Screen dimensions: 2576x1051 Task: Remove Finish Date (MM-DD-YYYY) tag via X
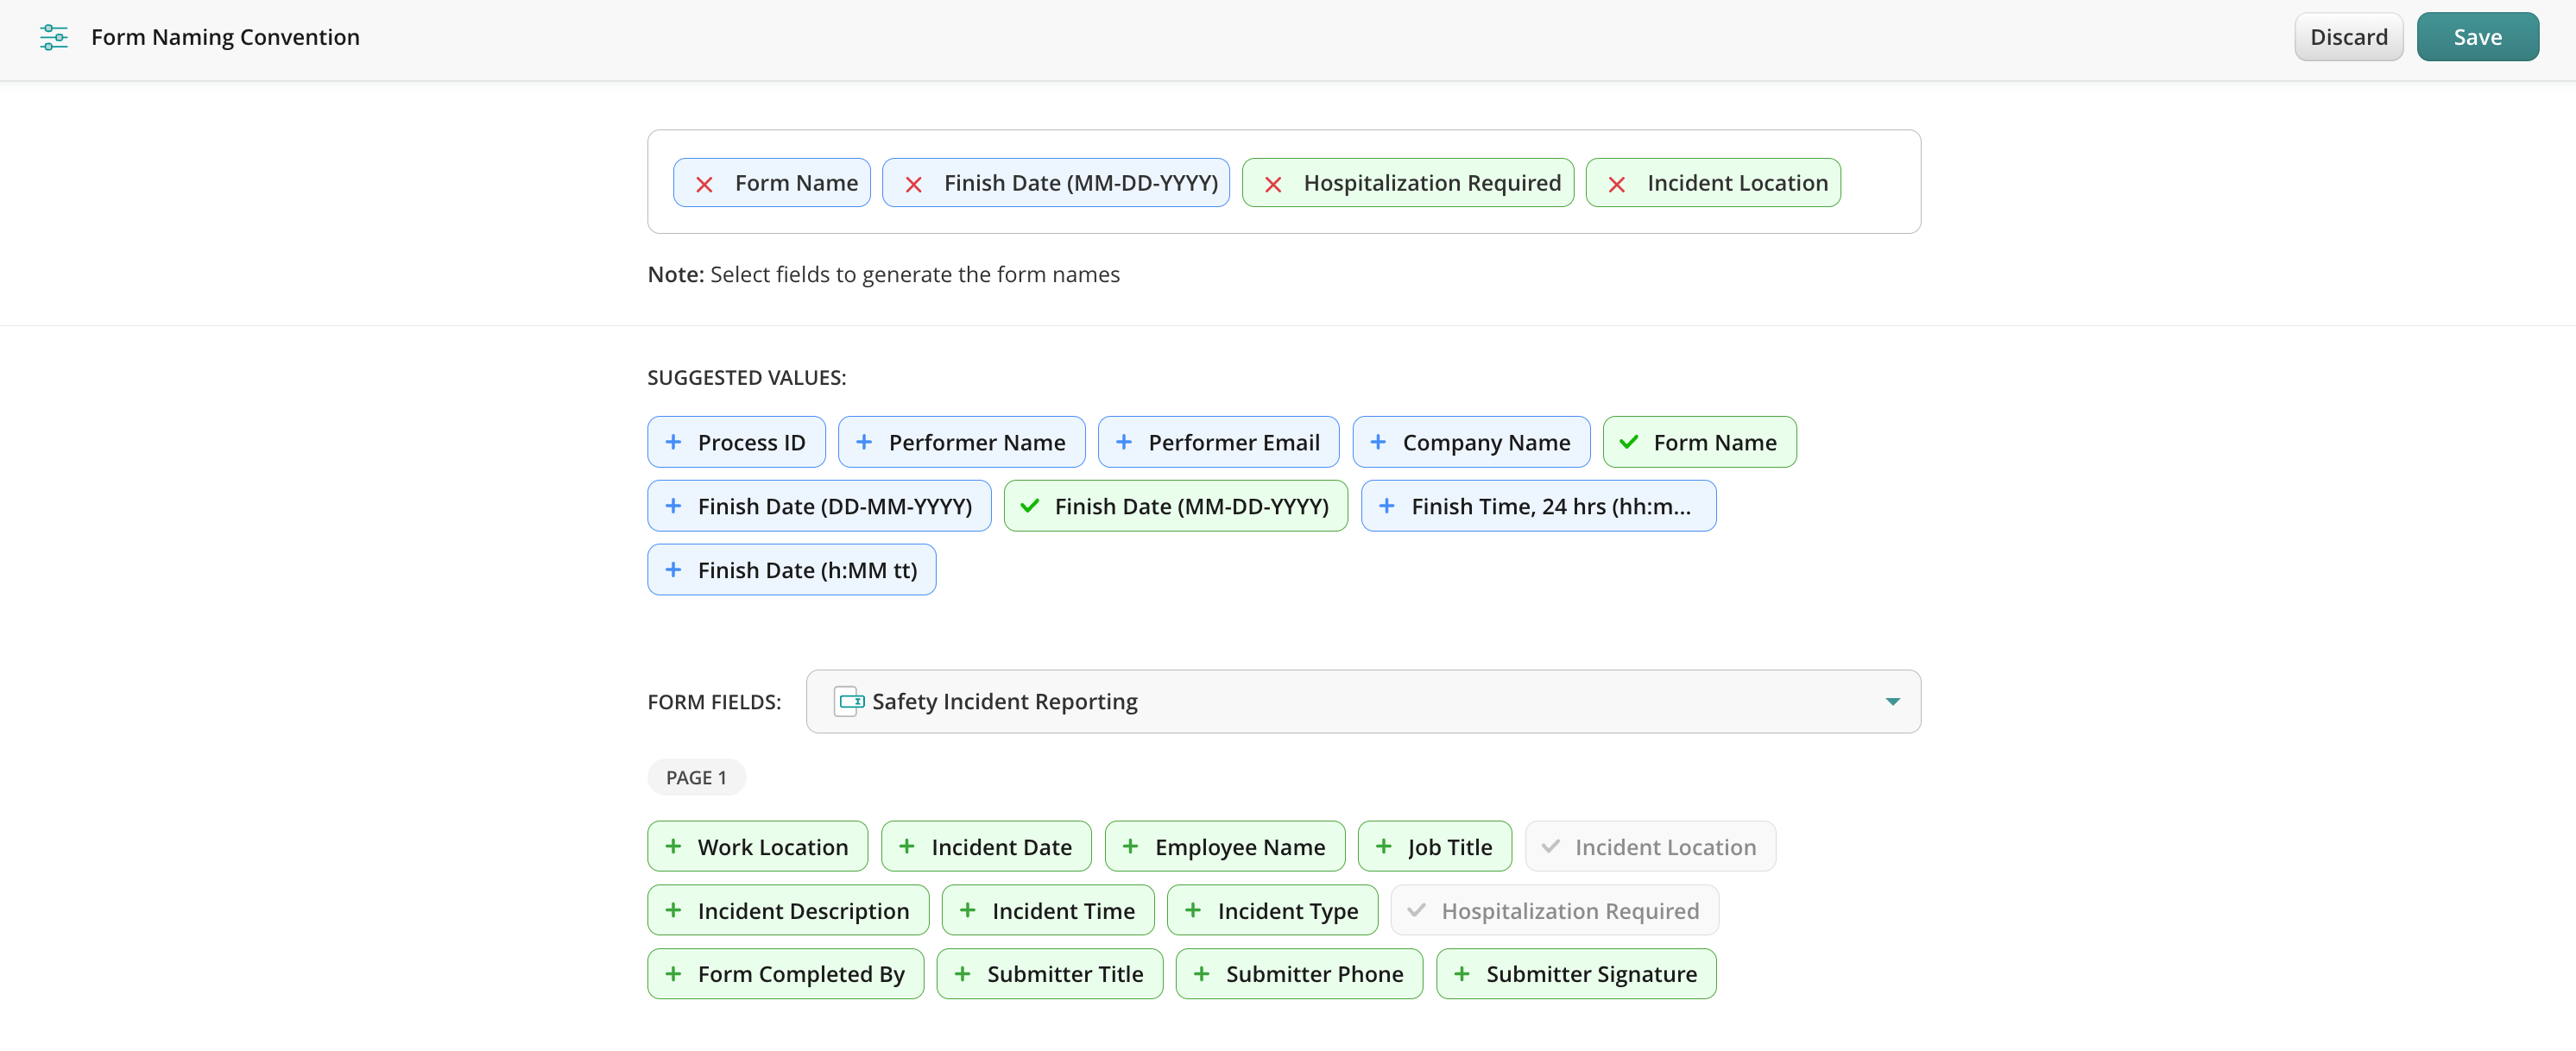click(x=913, y=184)
